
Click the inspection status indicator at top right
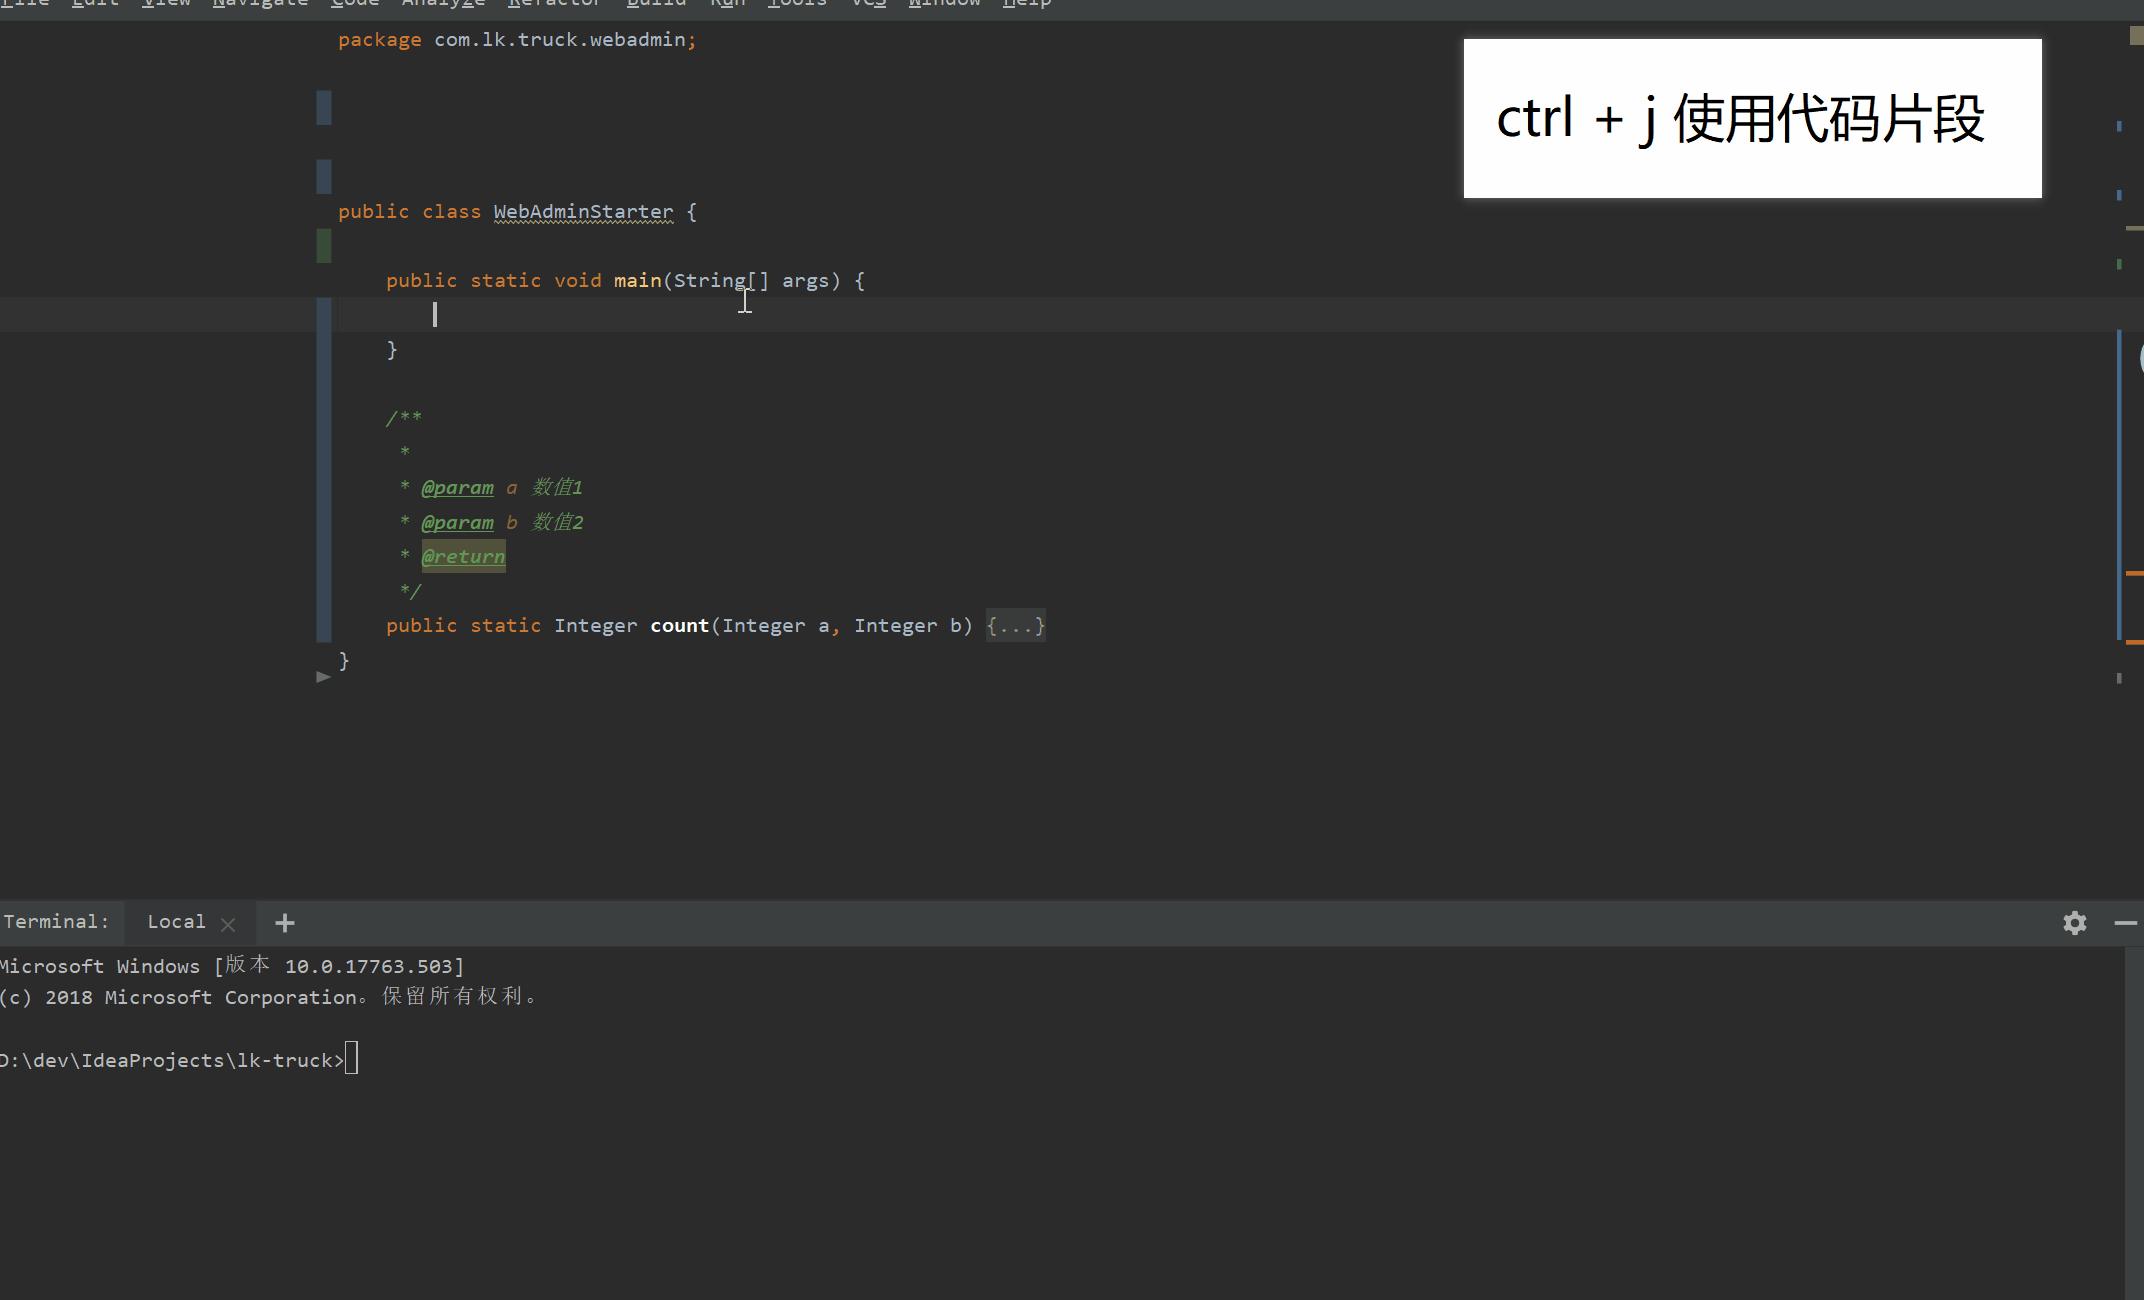2135,36
